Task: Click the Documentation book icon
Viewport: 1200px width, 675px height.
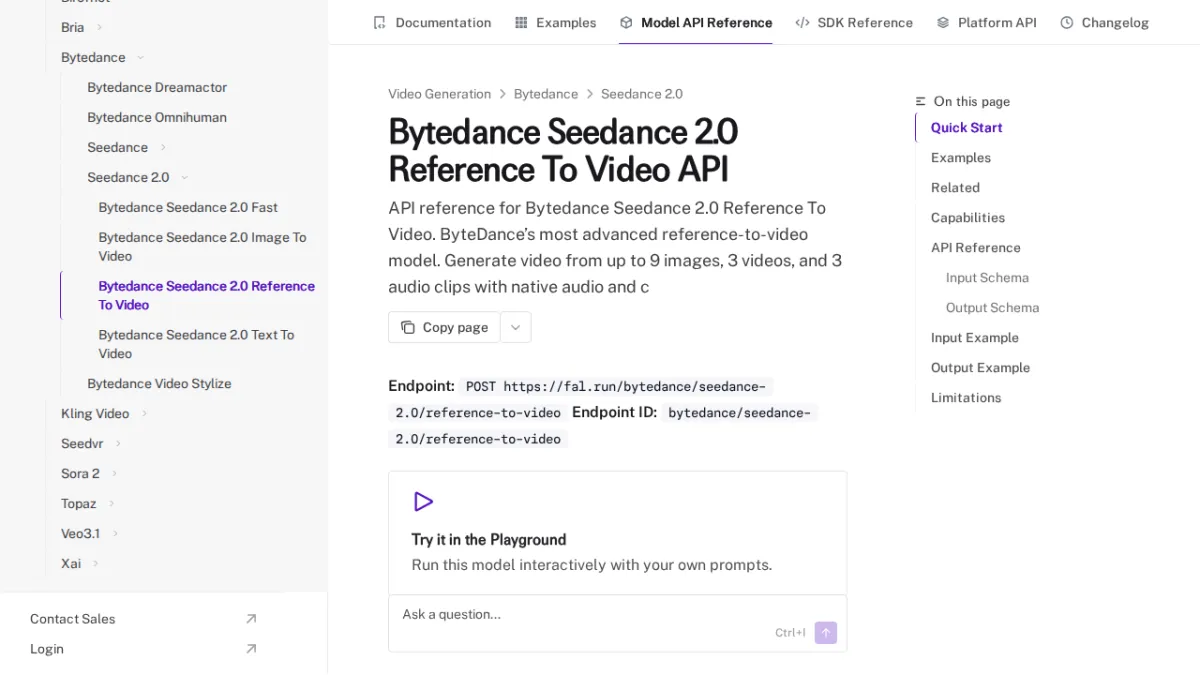Action: coord(379,22)
